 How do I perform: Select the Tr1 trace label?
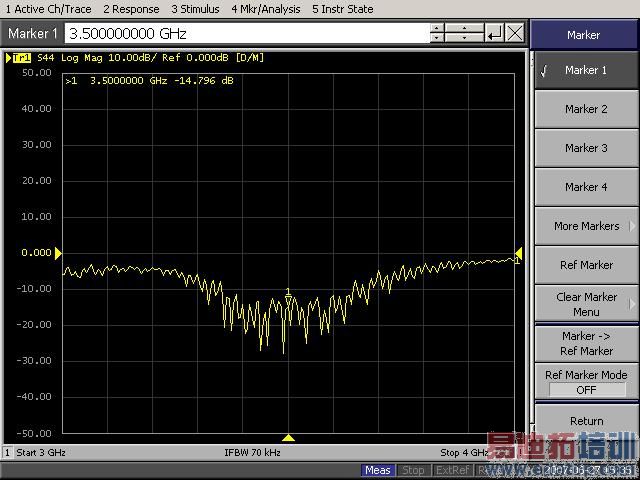point(21,58)
